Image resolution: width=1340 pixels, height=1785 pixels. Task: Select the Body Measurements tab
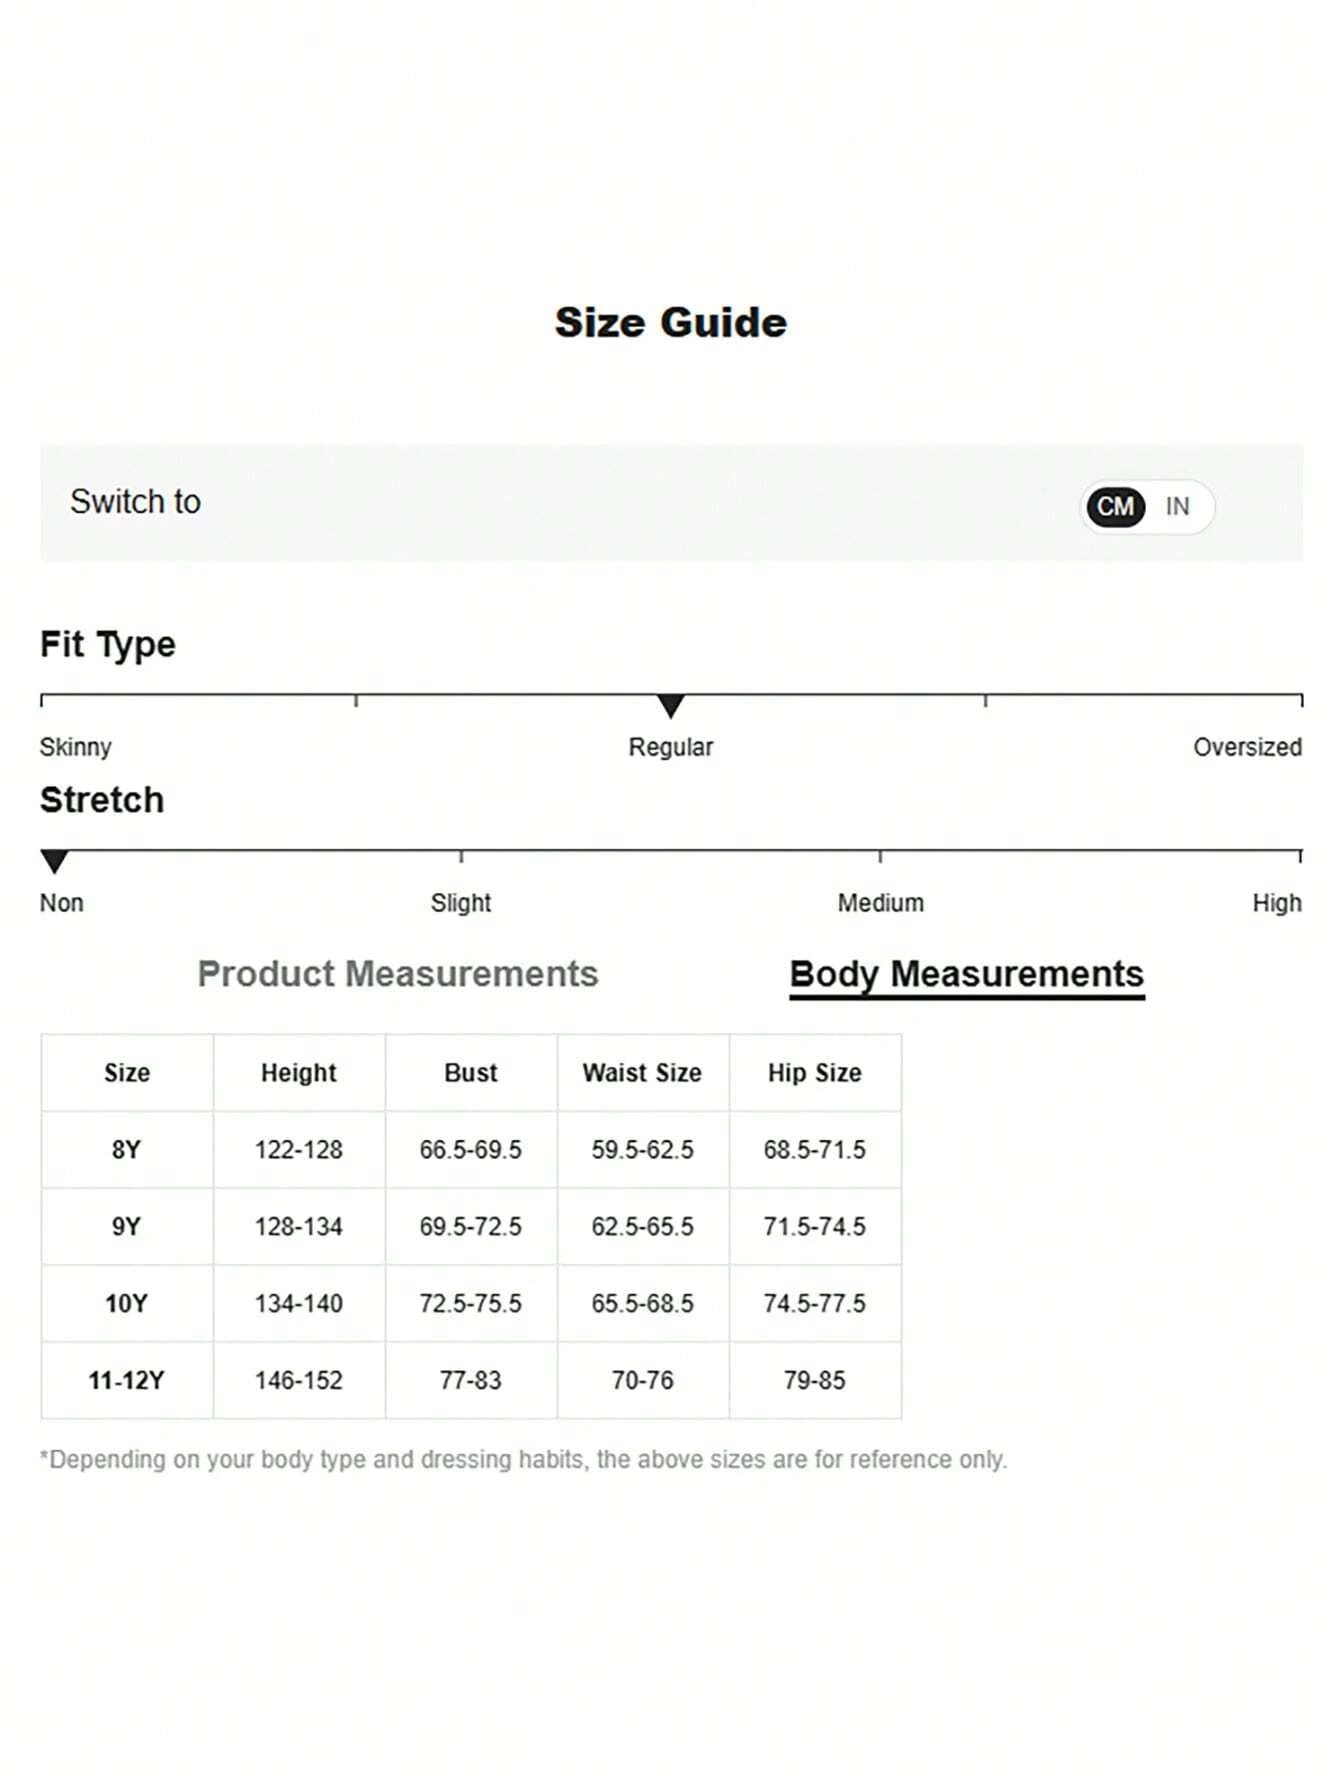point(966,974)
